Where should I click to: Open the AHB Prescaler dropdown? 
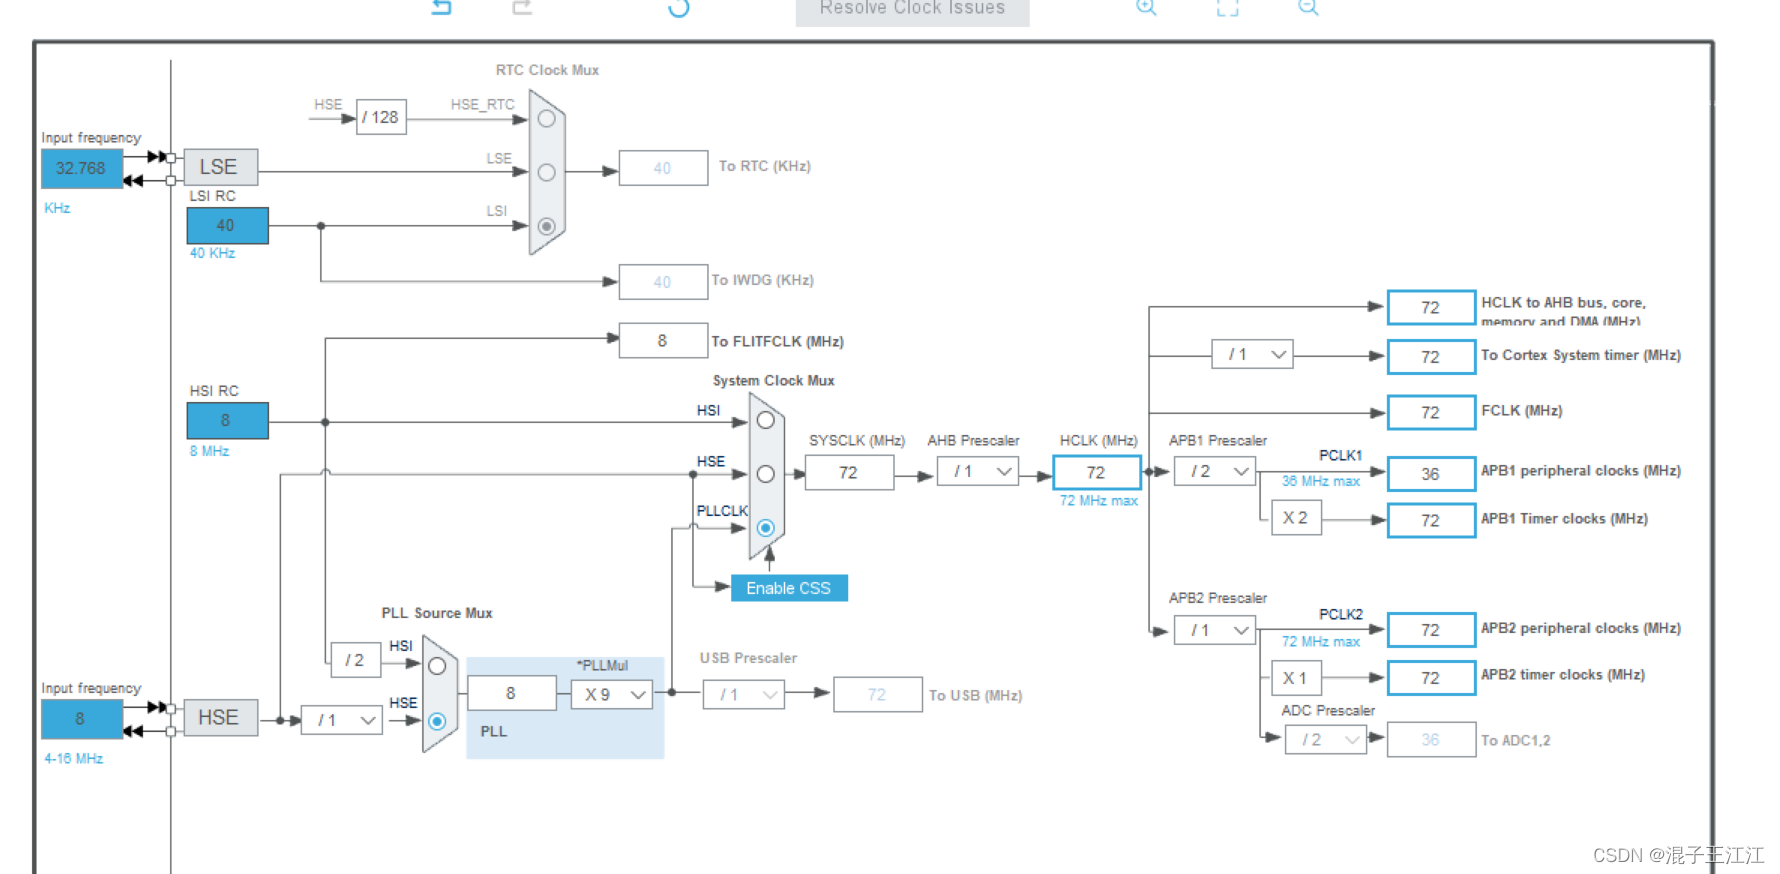[x=978, y=471]
